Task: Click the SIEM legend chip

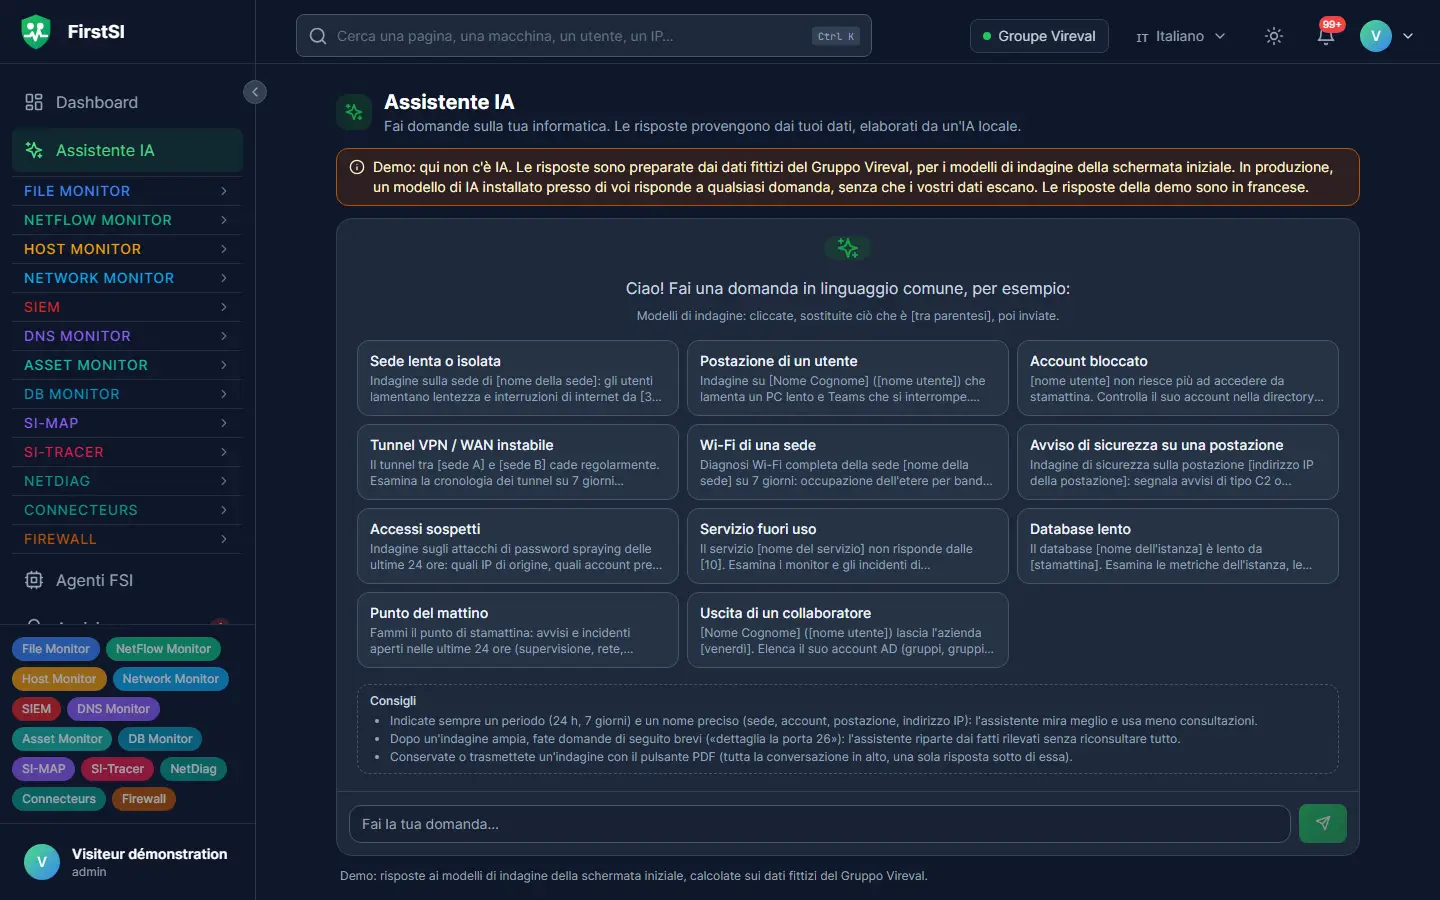Action: point(36,709)
